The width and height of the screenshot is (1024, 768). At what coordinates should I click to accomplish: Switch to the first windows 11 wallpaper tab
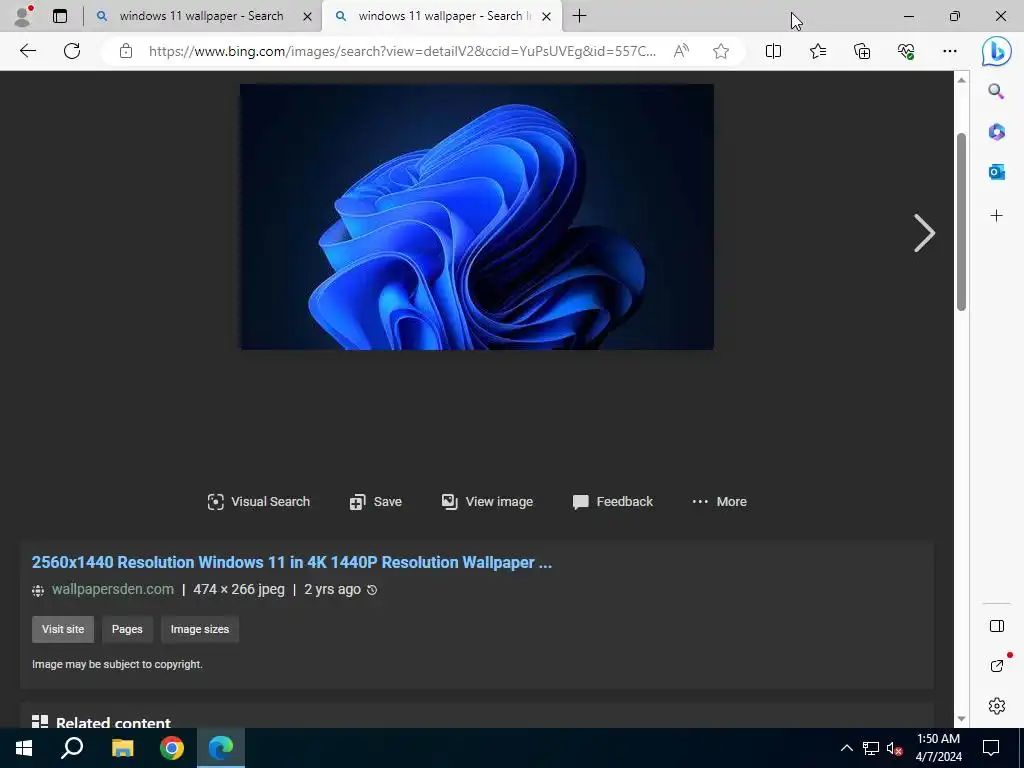201,16
